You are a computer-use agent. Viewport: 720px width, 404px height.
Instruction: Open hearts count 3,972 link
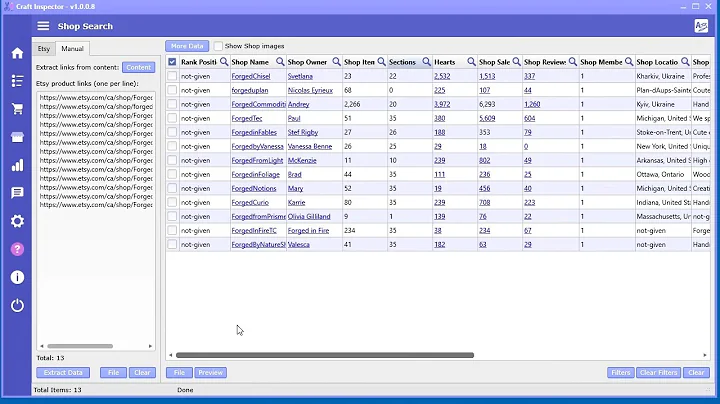point(442,104)
